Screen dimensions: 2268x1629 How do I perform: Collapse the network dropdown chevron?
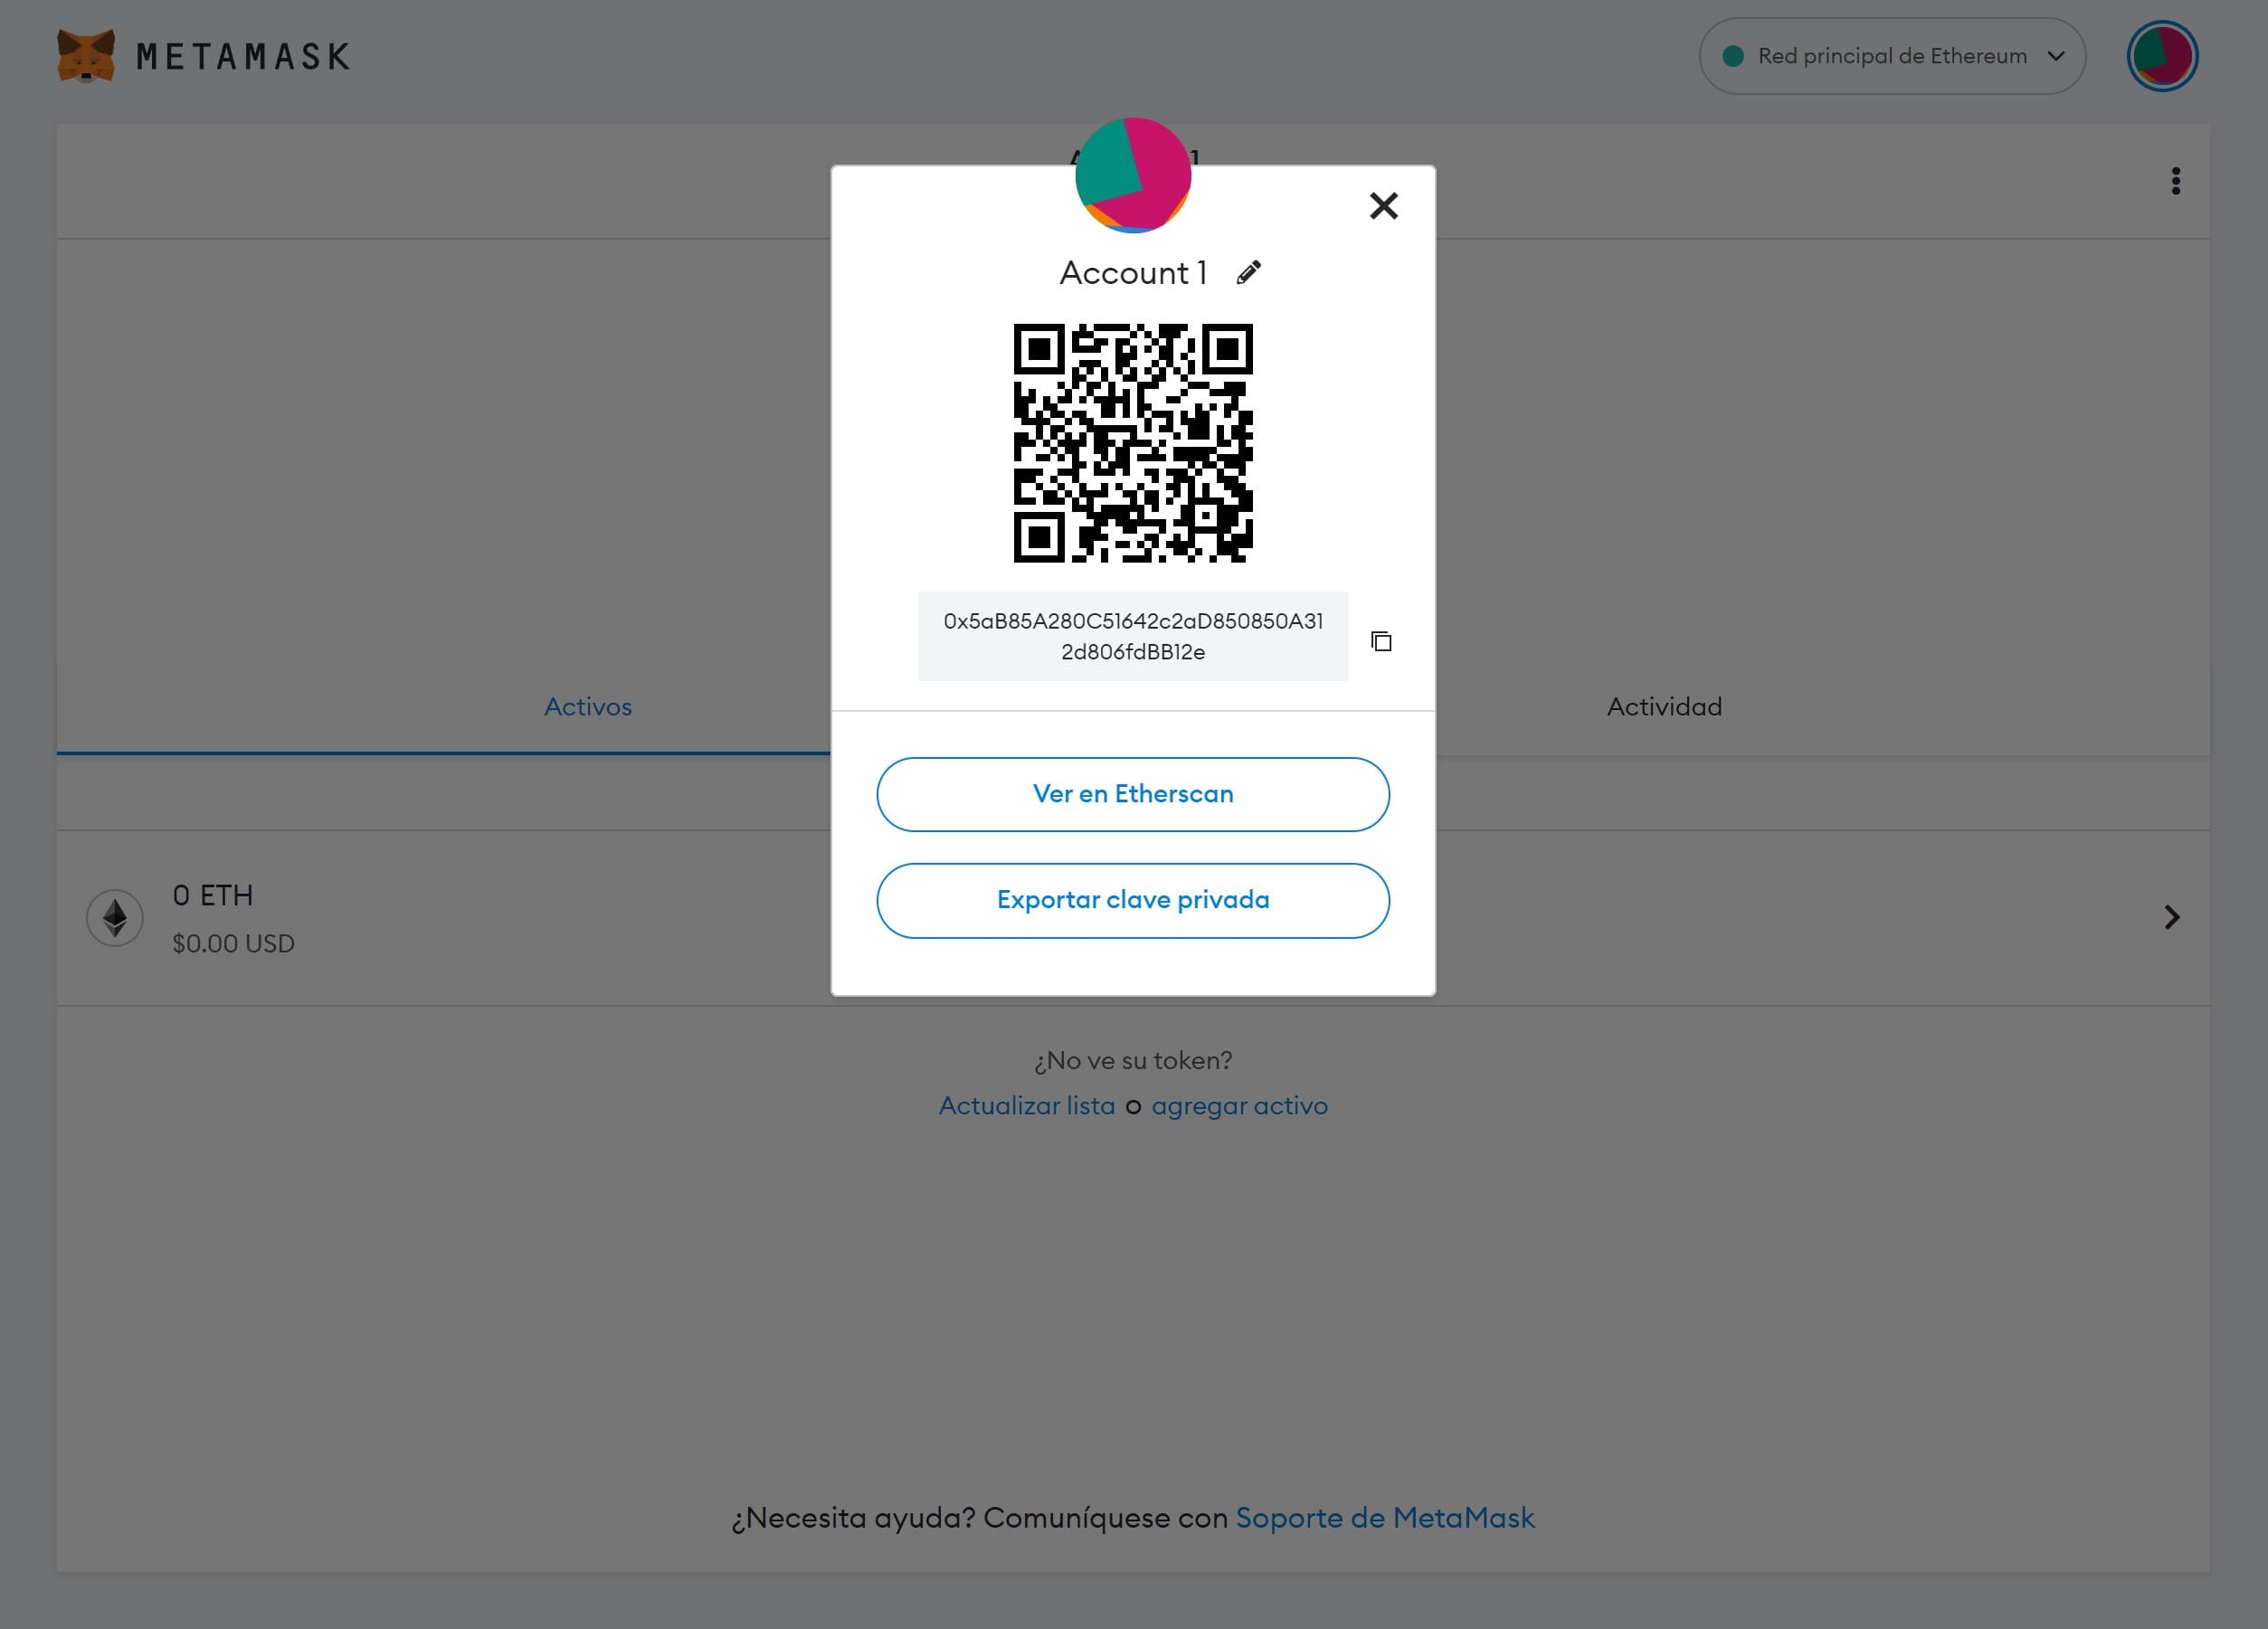pyautogui.click(x=2058, y=57)
